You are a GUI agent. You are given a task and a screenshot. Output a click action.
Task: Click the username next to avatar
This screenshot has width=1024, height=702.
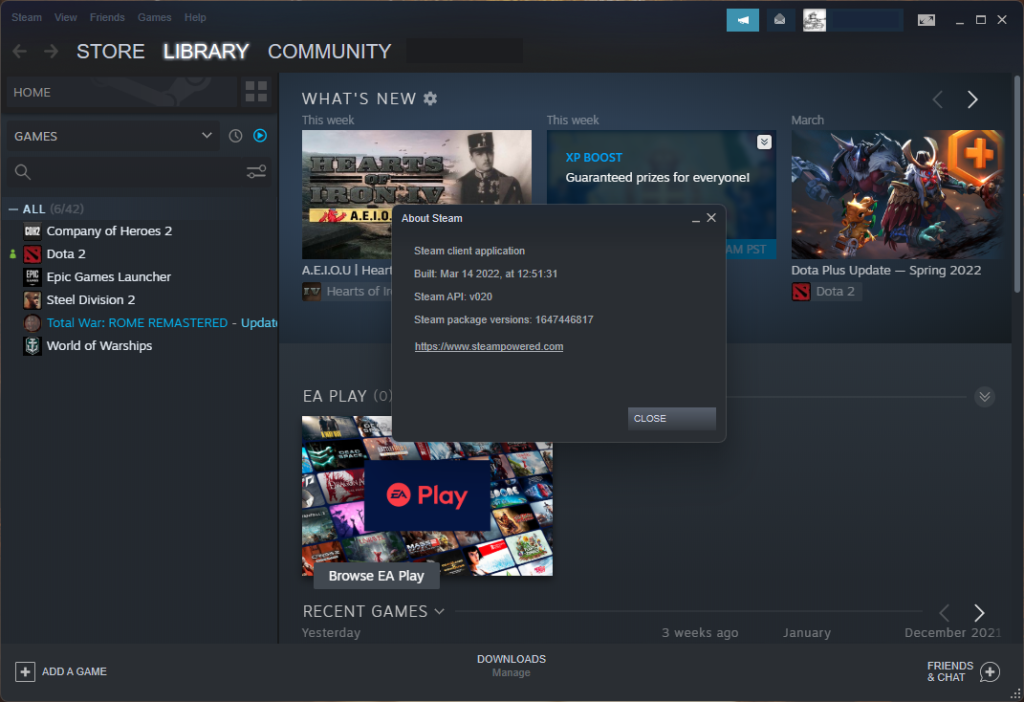pos(865,20)
